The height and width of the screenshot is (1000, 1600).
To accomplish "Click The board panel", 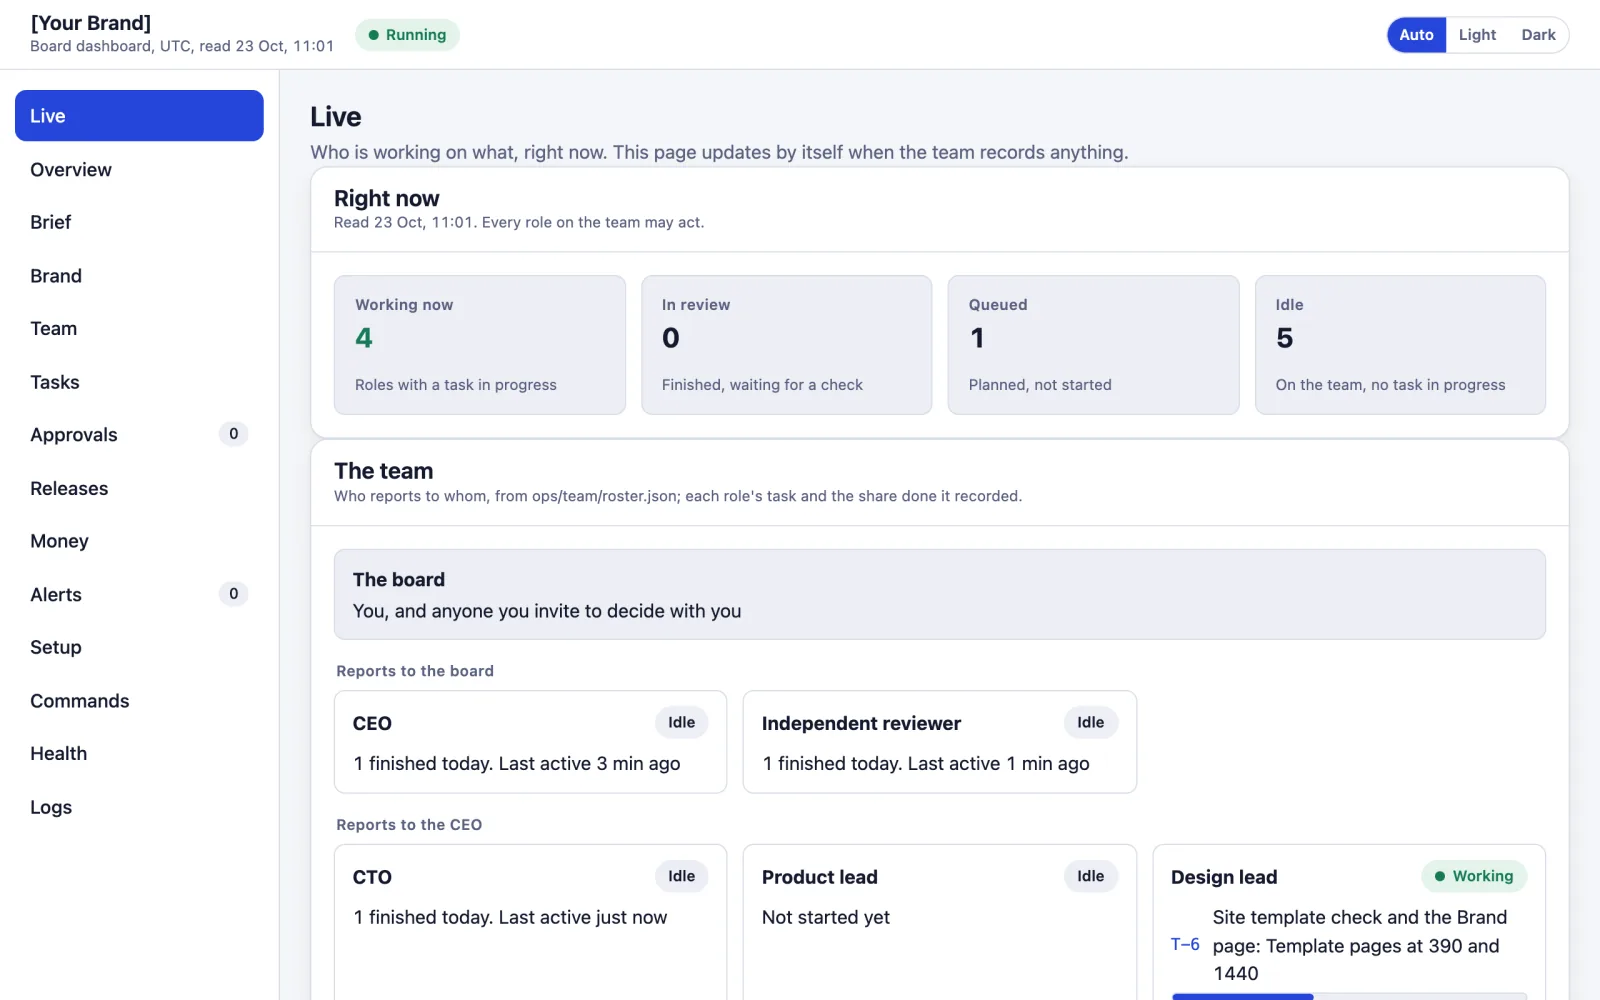I will coord(939,594).
